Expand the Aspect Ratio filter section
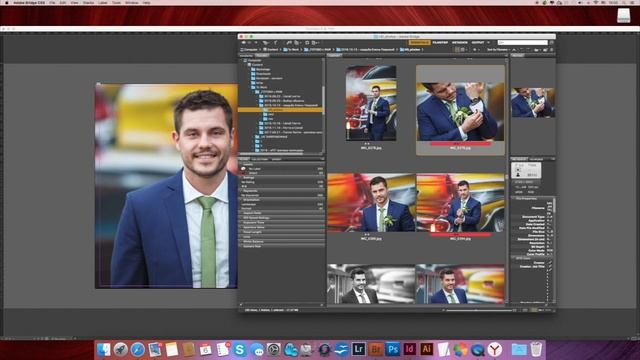The image size is (640, 360). click(282, 213)
